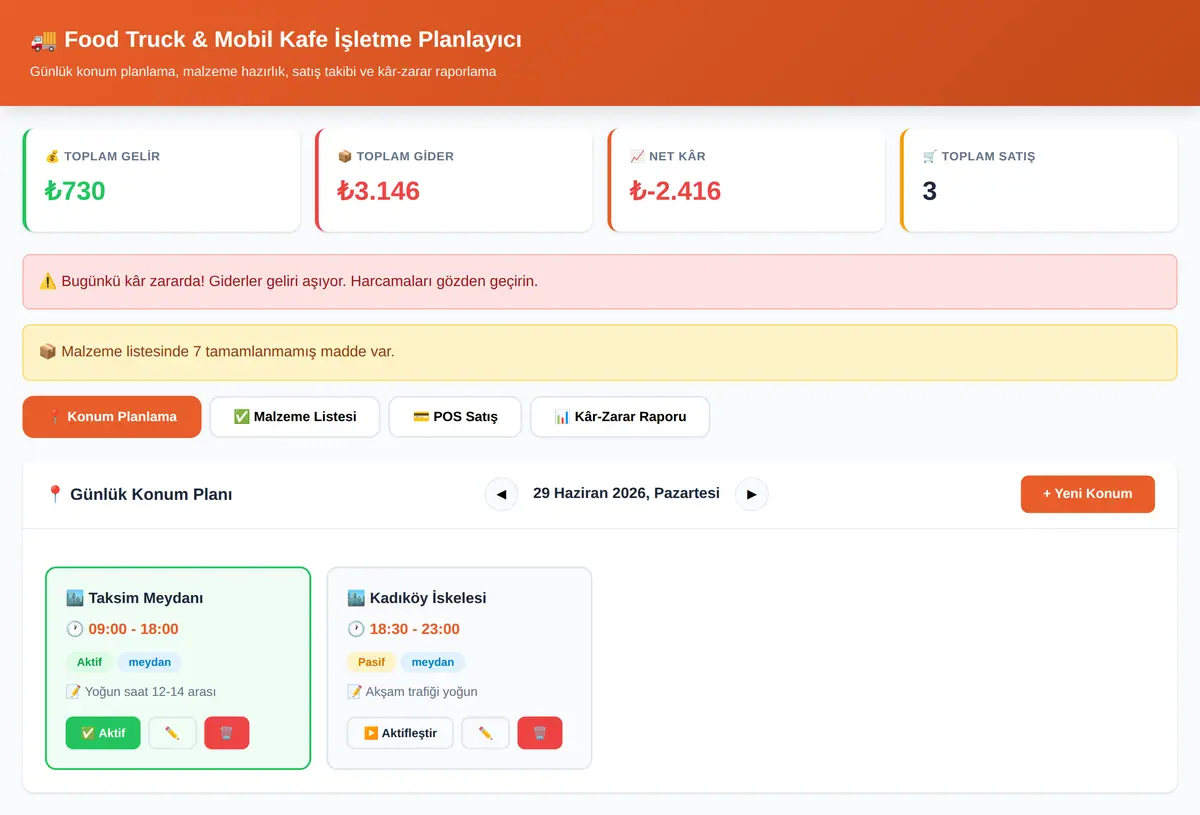Click the Toplam Gider ₺3.146 value

(379, 191)
